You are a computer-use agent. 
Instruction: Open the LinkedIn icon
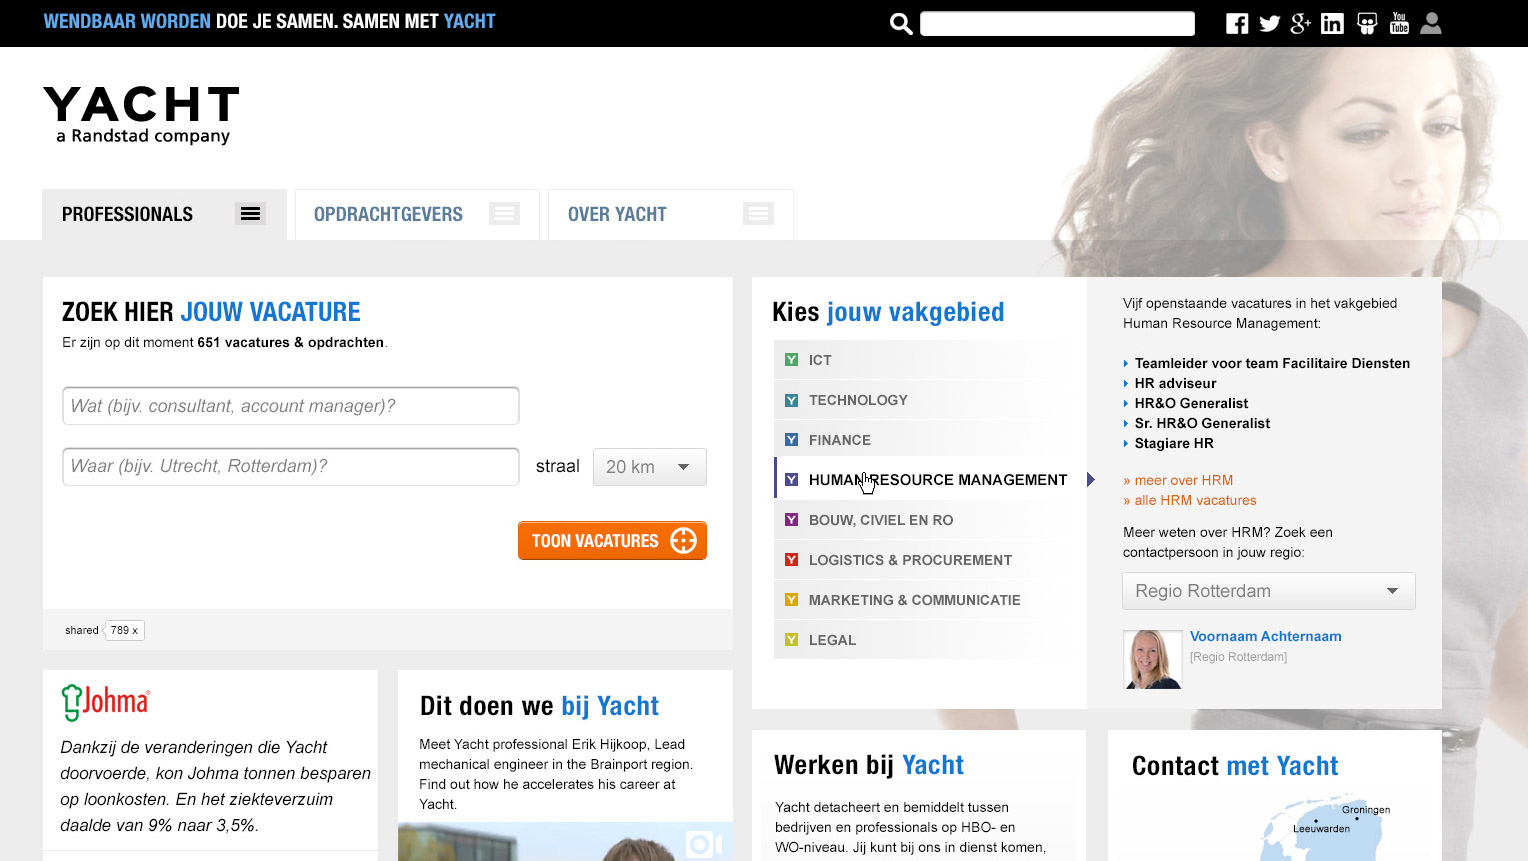coord(1332,24)
